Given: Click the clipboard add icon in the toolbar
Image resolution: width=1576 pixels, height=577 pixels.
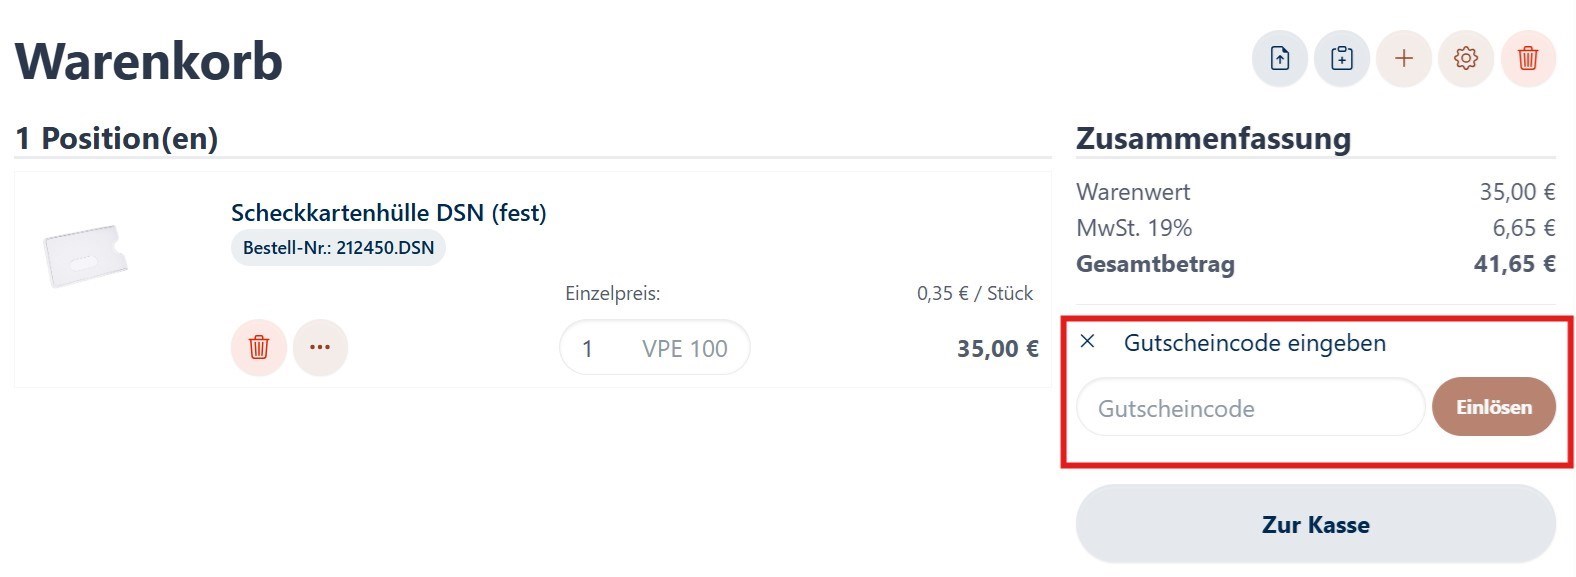Looking at the screenshot, I should [1341, 59].
